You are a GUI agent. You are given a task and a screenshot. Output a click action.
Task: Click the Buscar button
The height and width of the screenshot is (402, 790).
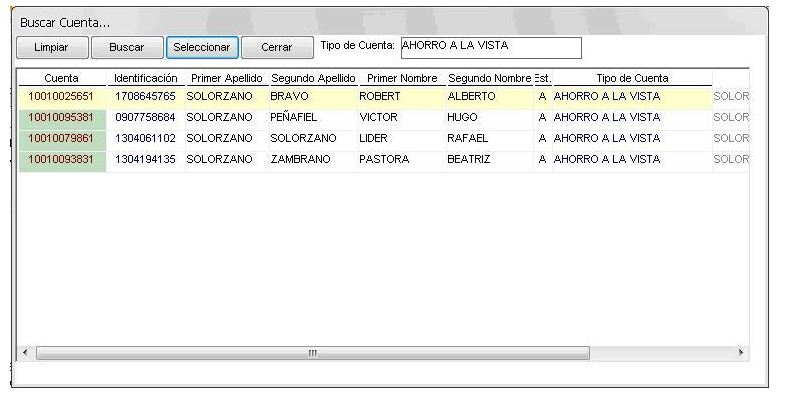tap(127, 47)
